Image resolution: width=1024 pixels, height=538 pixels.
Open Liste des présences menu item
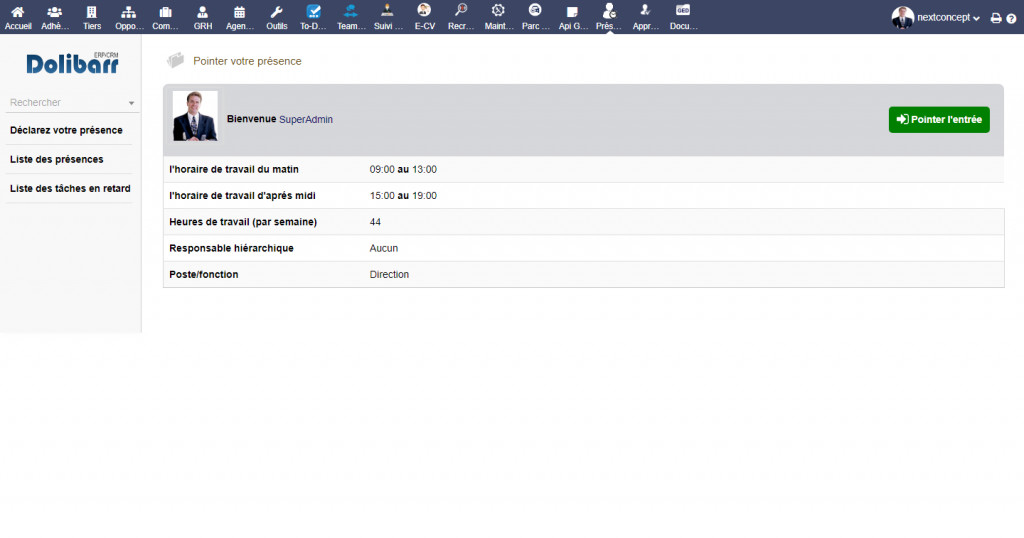56,159
